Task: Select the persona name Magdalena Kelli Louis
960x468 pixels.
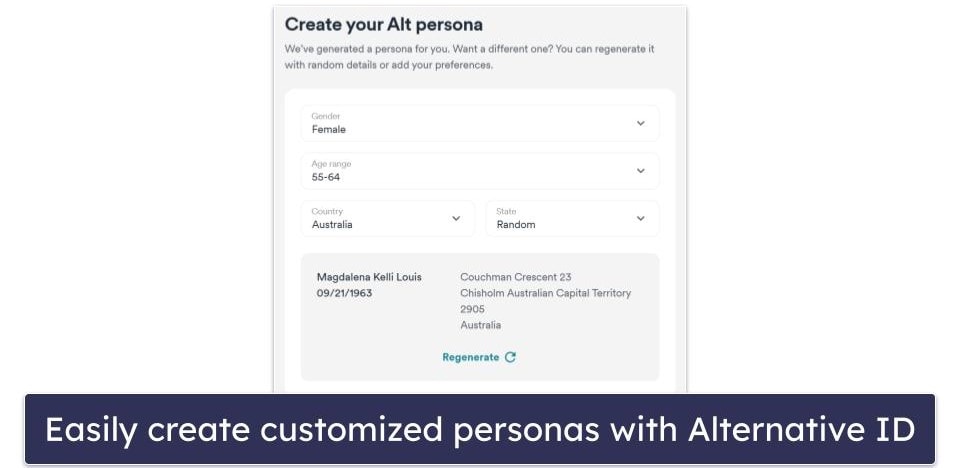Action: [369, 277]
